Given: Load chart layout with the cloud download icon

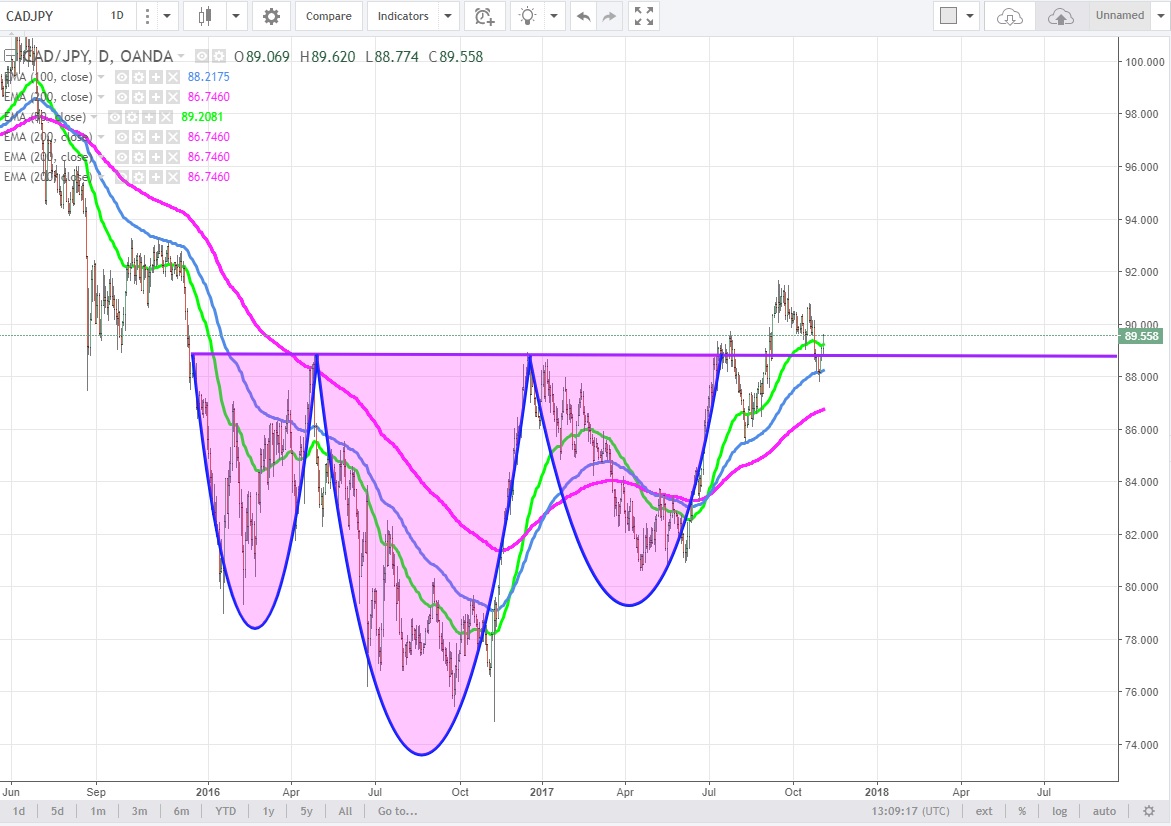Looking at the screenshot, I should pyautogui.click(x=1010, y=16).
